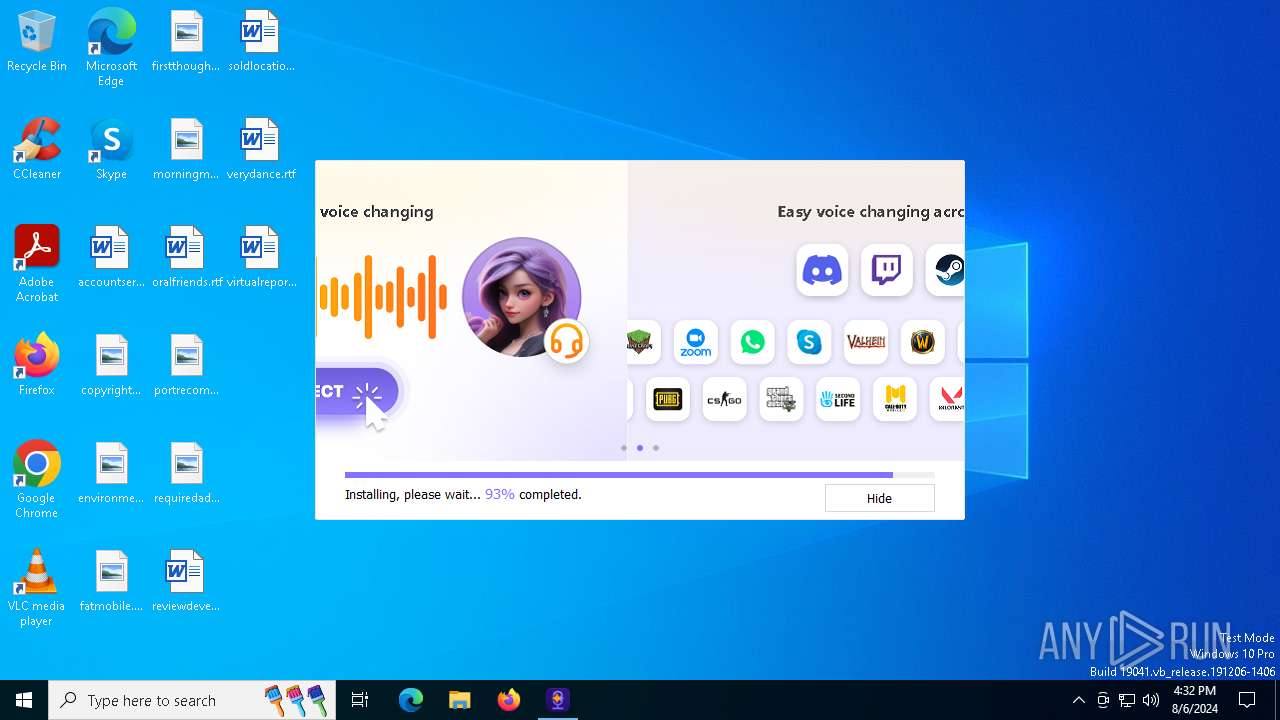The width and height of the screenshot is (1280, 720).
Task: Open the taskbar clock showing 4:32 PM
Action: coord(1194,700)
